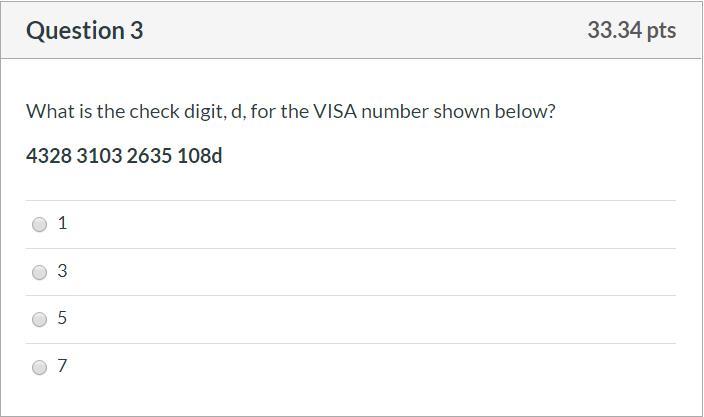Click the "4328" group of the card number
704x417 pixels.
(48, 157)
